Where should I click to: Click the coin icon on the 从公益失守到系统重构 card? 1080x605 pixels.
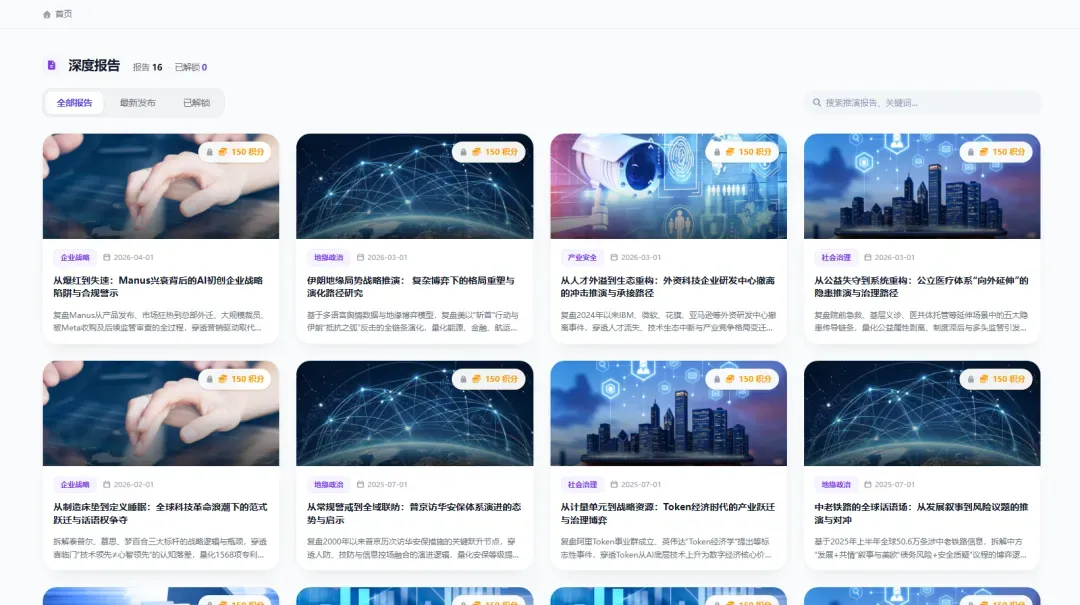click(984, 152)
